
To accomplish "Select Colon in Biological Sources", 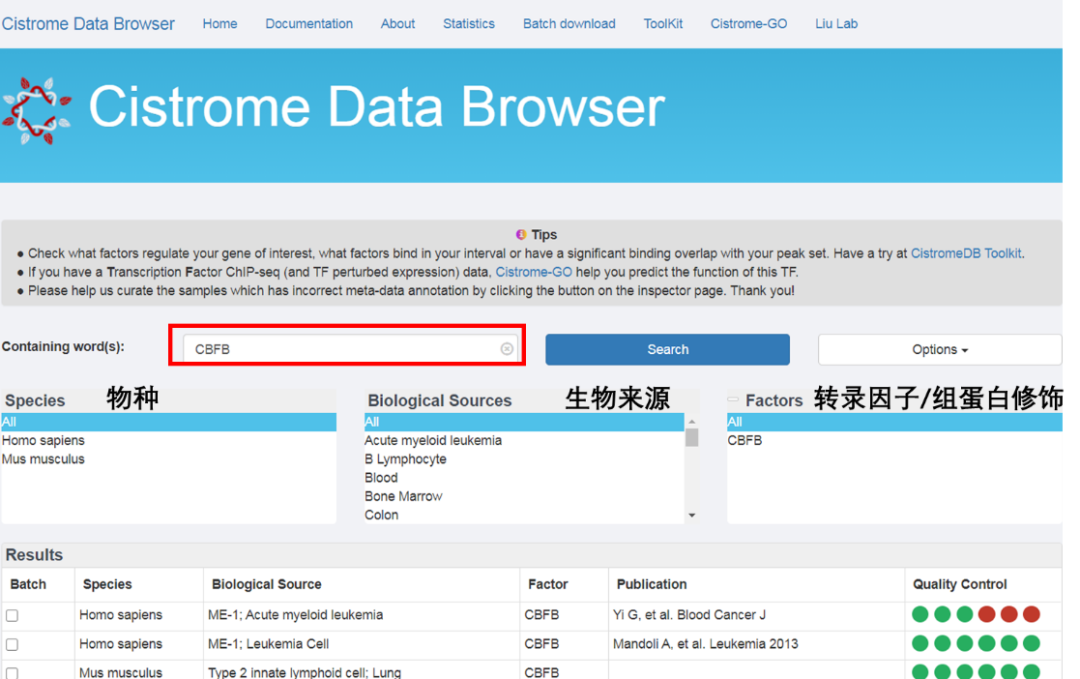I will [x=524, y=515].
